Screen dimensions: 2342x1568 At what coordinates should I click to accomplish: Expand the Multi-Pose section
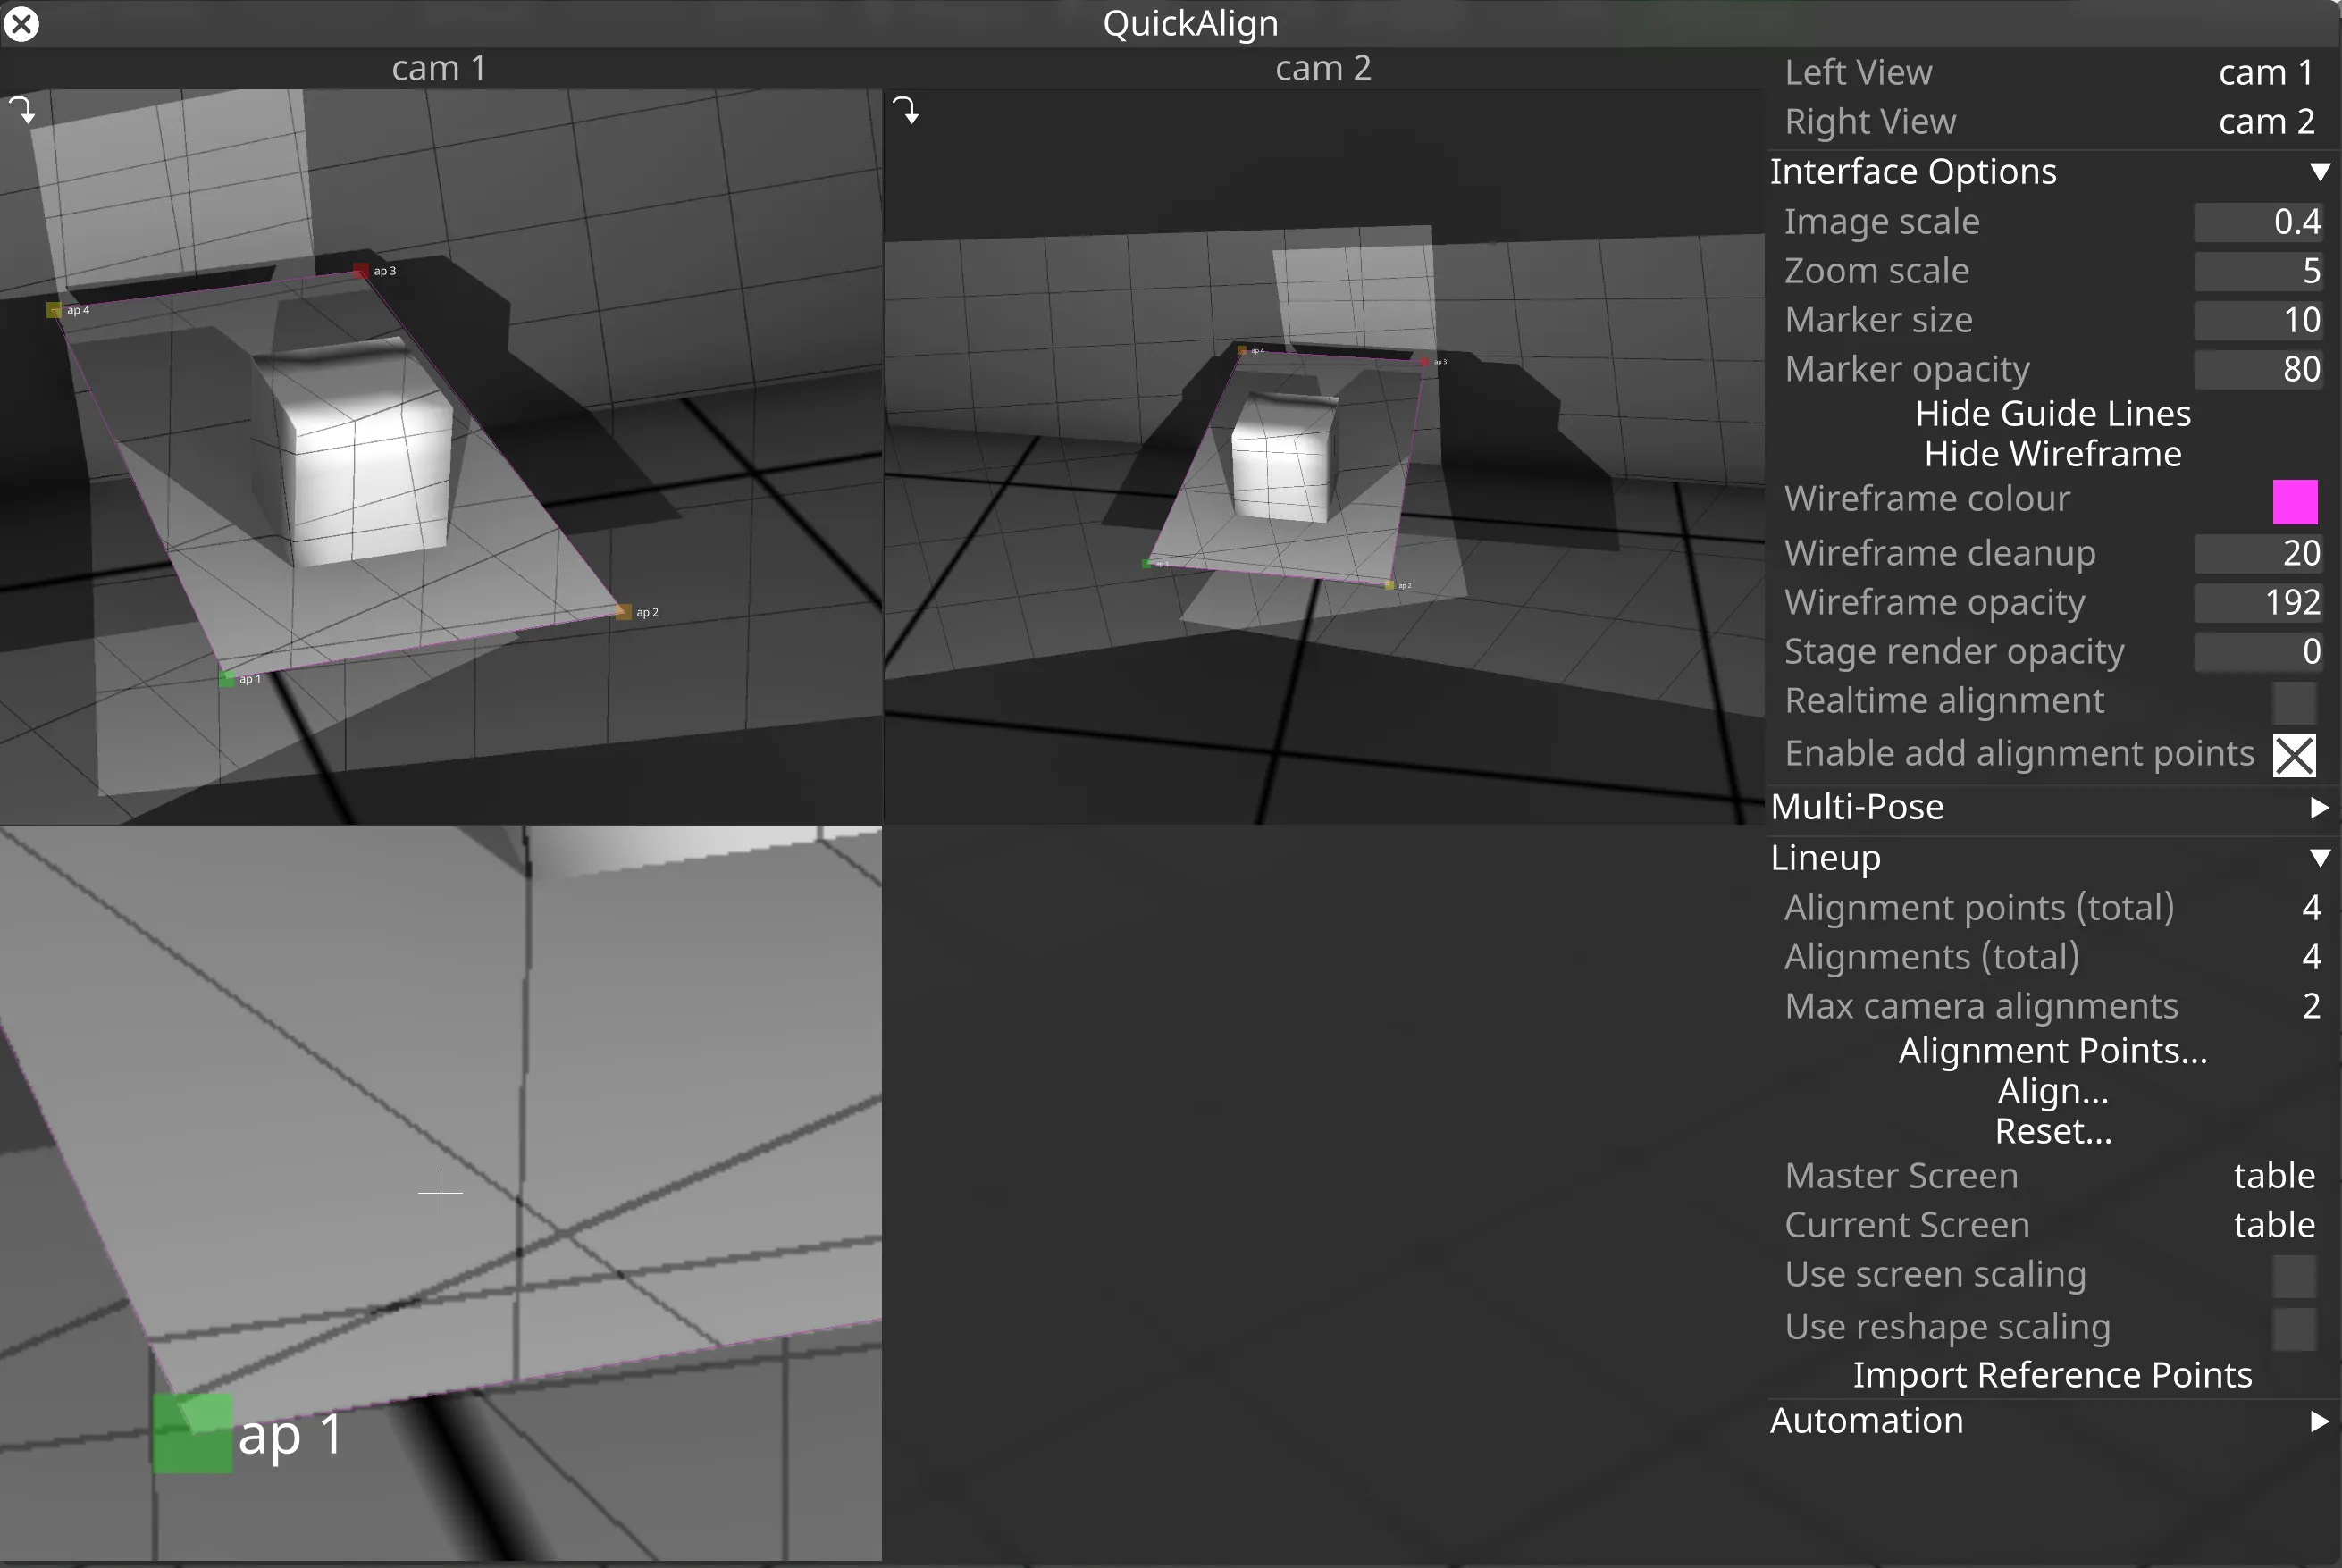point(2319,808)
